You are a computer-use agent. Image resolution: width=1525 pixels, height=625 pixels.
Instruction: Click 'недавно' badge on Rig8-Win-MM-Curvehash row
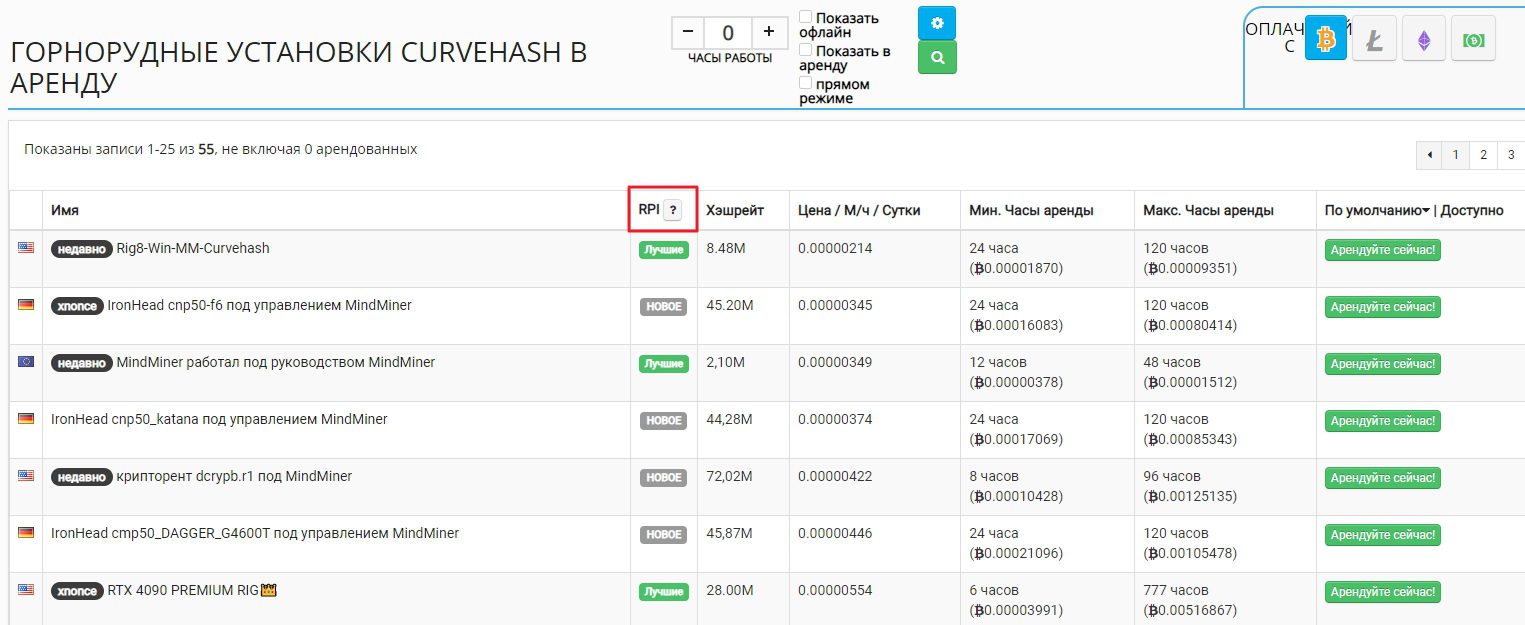pos(81,249)
